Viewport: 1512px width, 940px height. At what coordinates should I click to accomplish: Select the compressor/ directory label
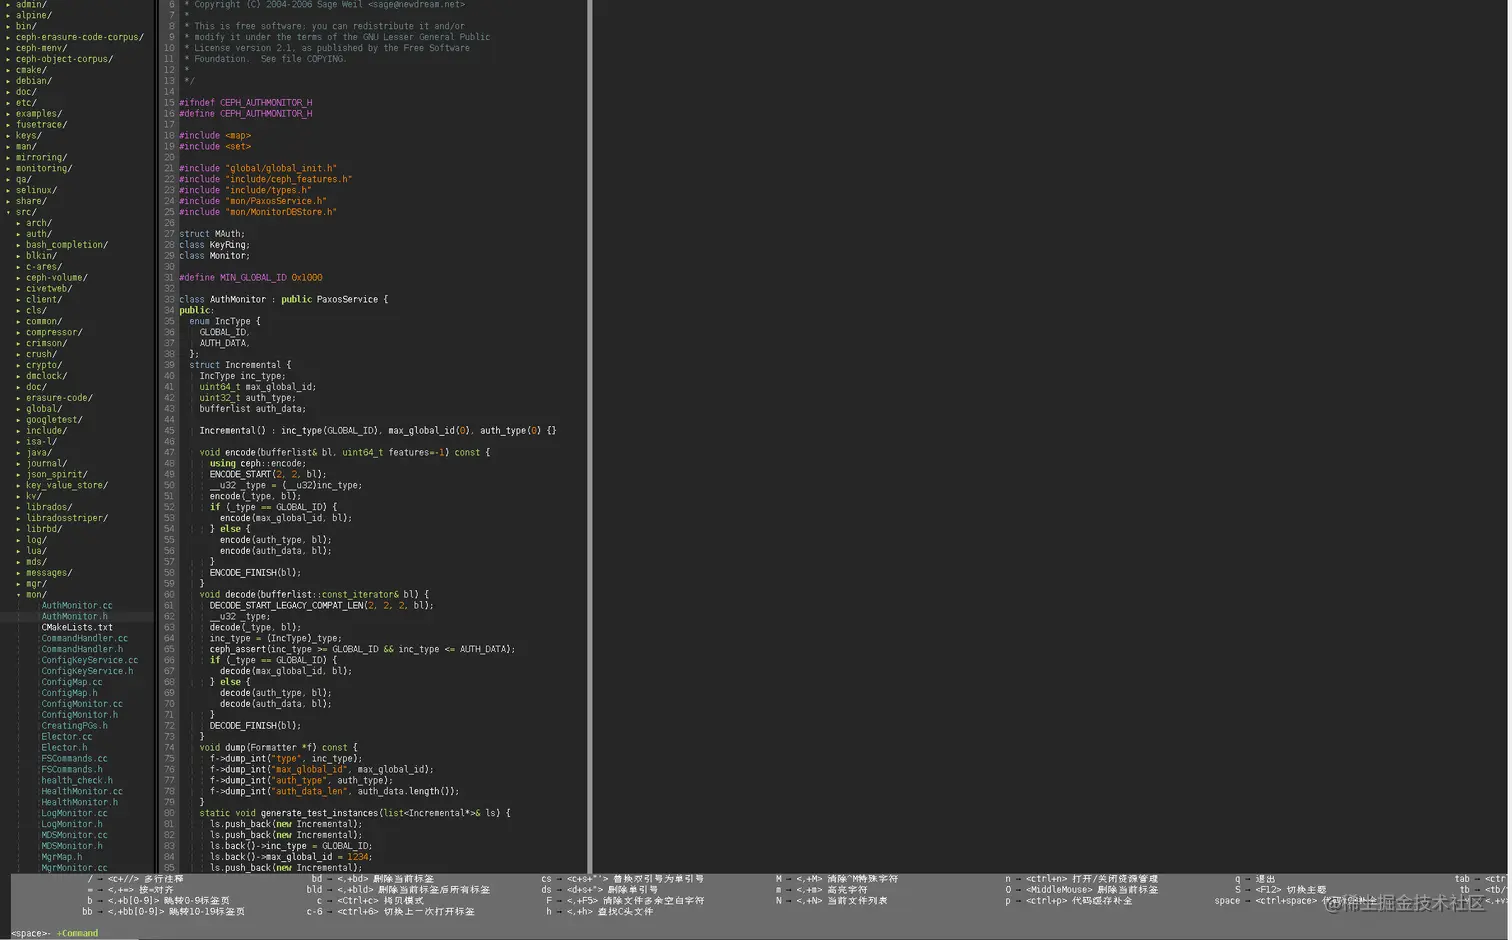pos(54,332)
